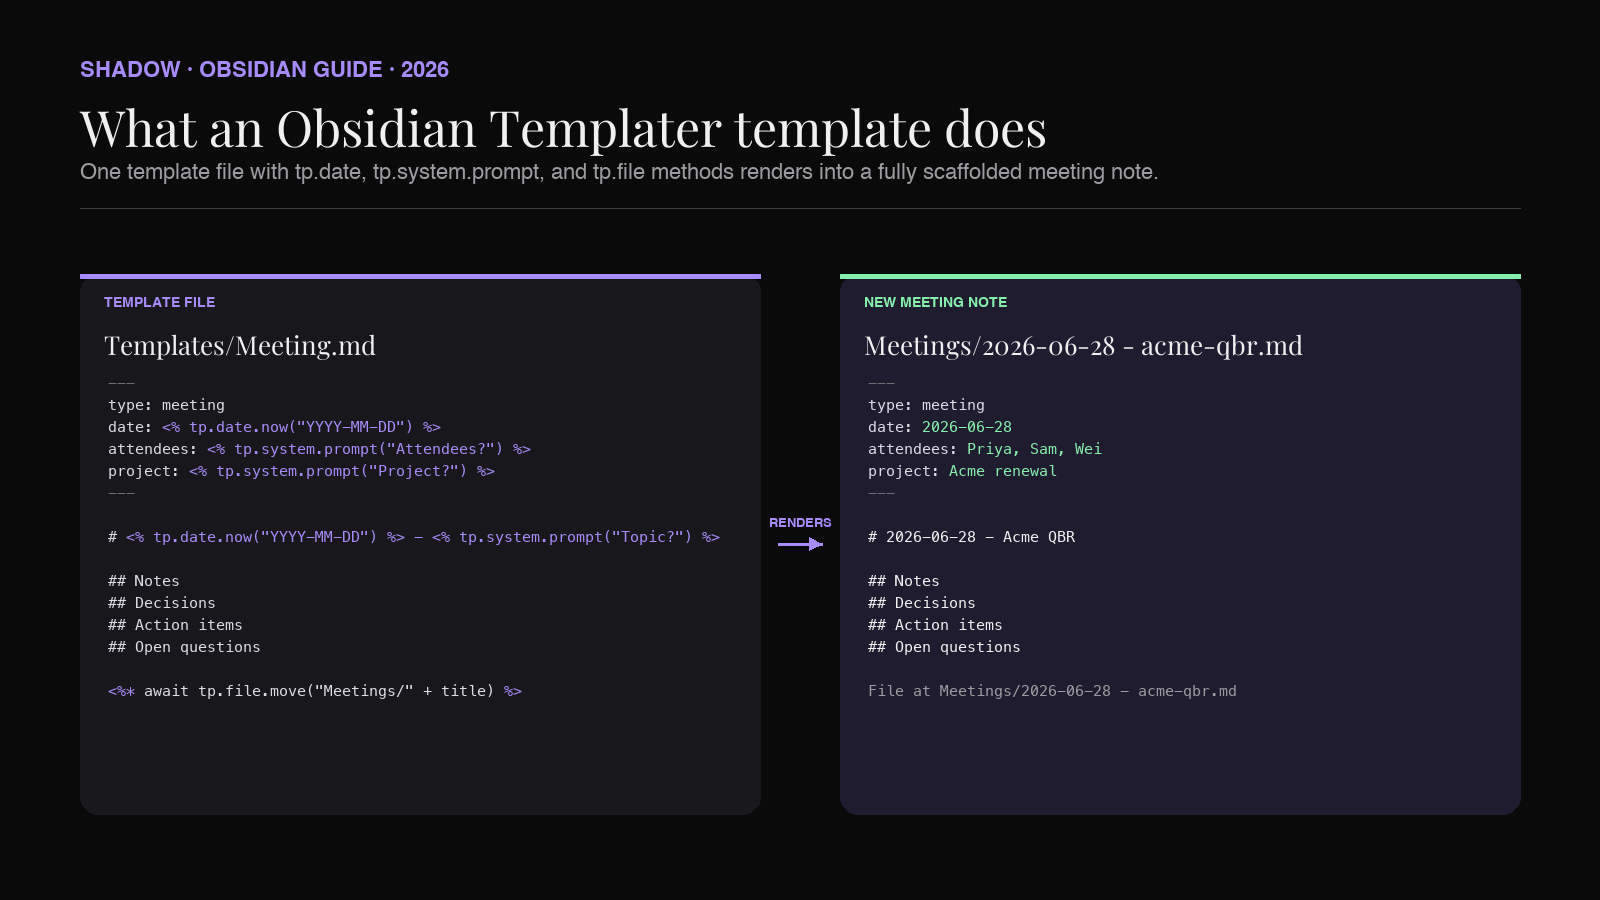Click the 'attendees: Priya, Sam, Wei' line
This screenshot has width=1600, height=900.
pyautogui.click(x=985, y=449)
